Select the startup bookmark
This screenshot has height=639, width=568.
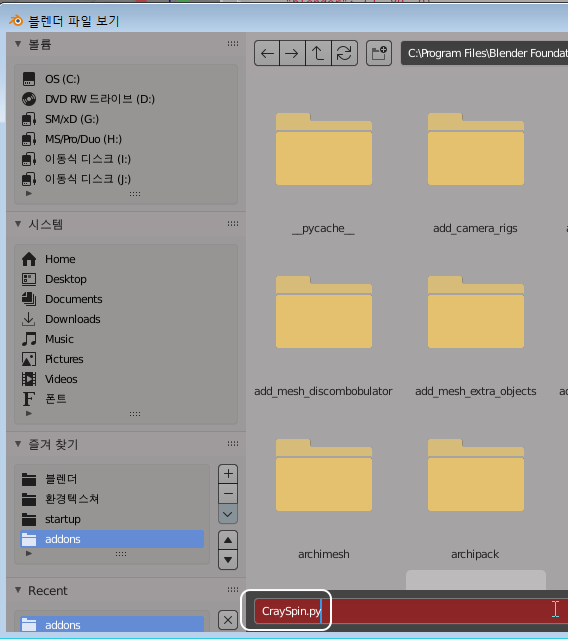tap(112, 519)
